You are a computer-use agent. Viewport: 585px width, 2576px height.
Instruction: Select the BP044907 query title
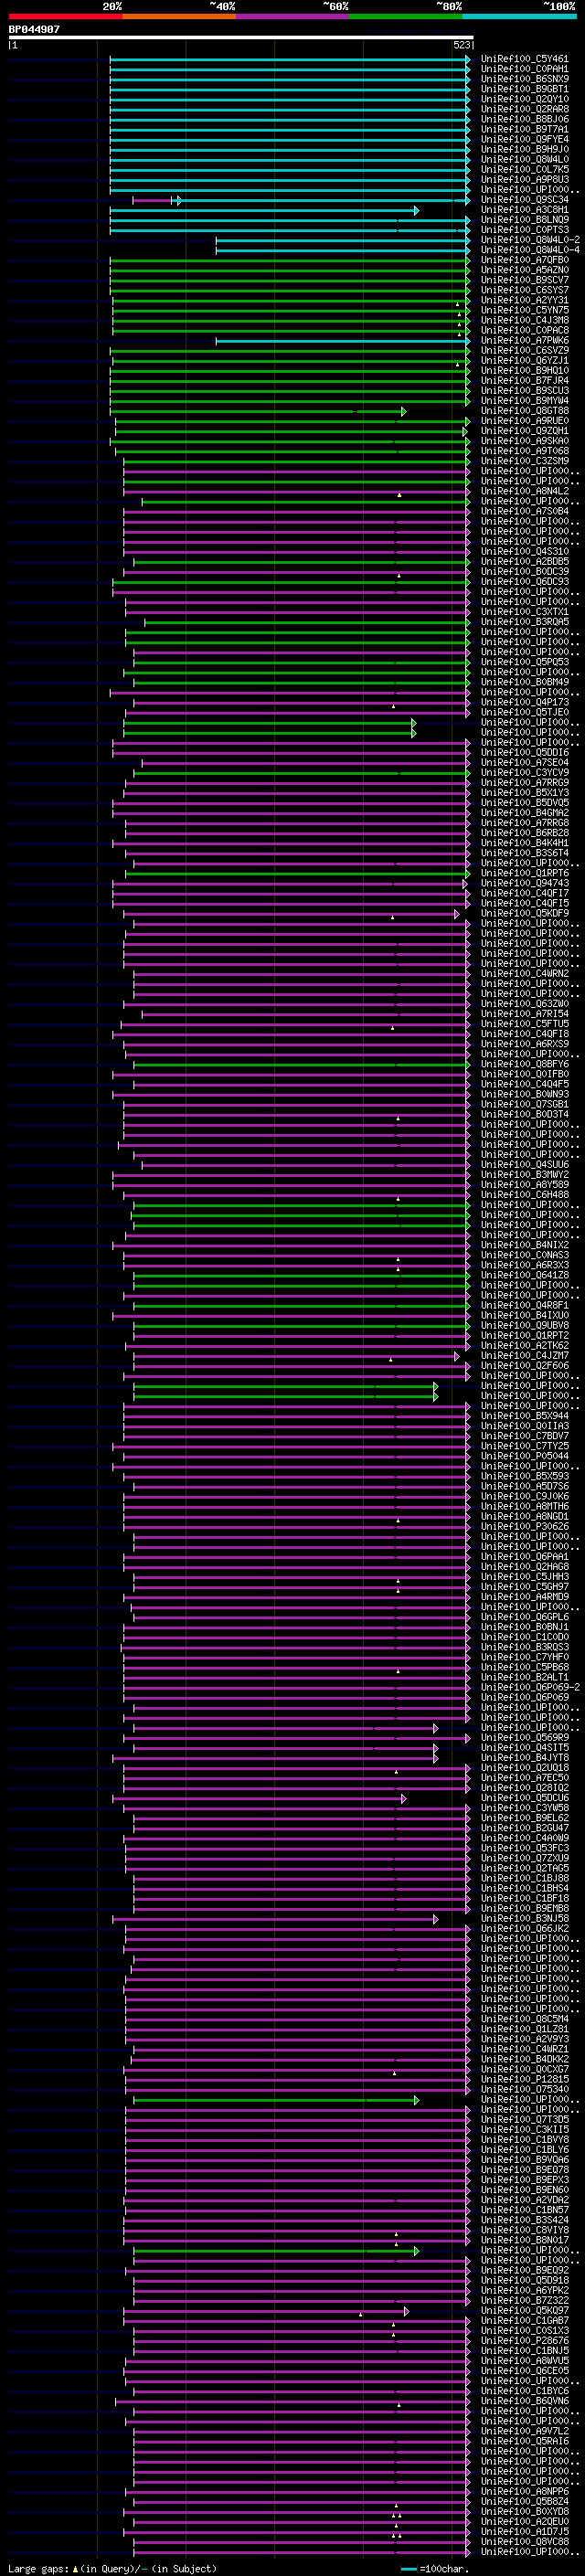click(x=34, y=30)
